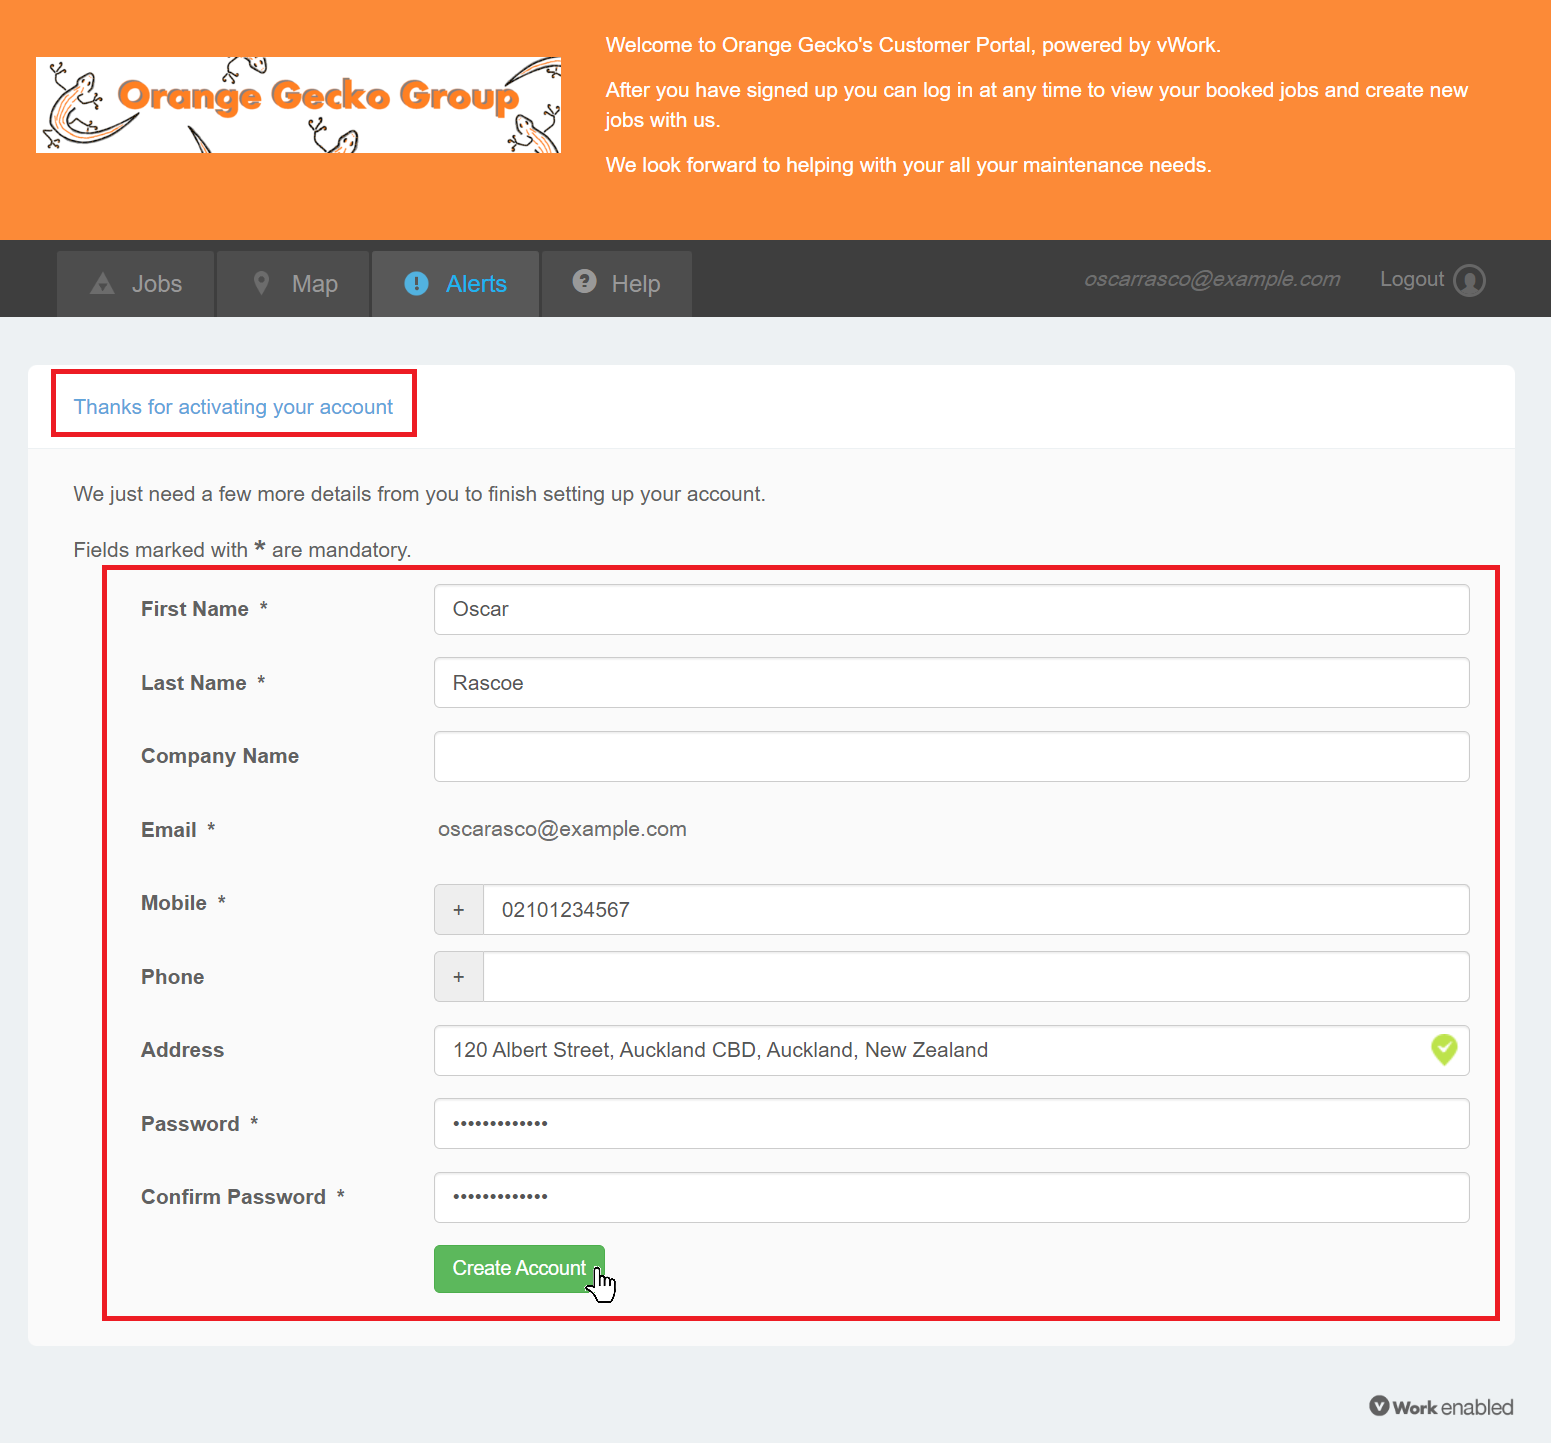Click the 'Welcome to Orange Gecko's Customer Portal' text

click(x=913, y=45)
